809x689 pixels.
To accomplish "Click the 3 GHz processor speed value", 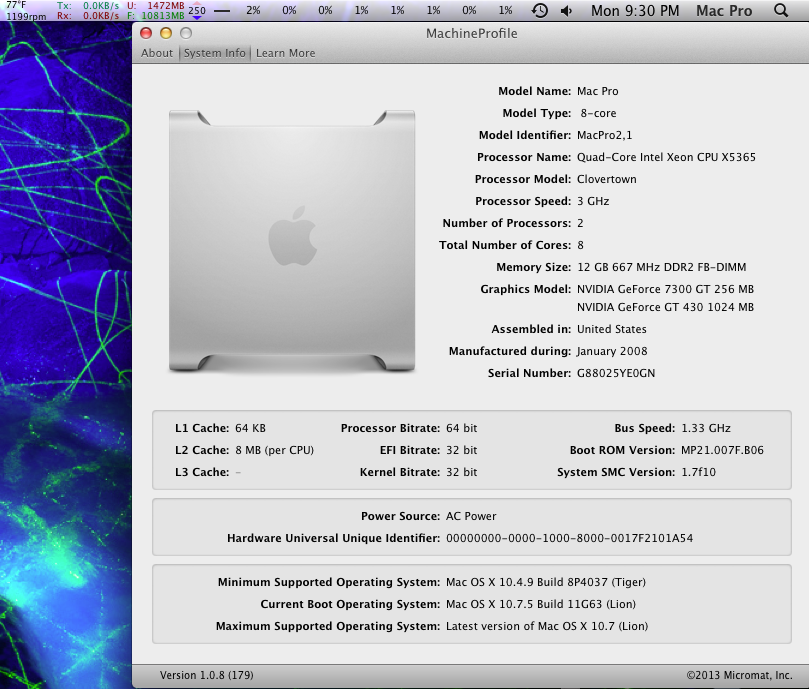I will [593, 201].
